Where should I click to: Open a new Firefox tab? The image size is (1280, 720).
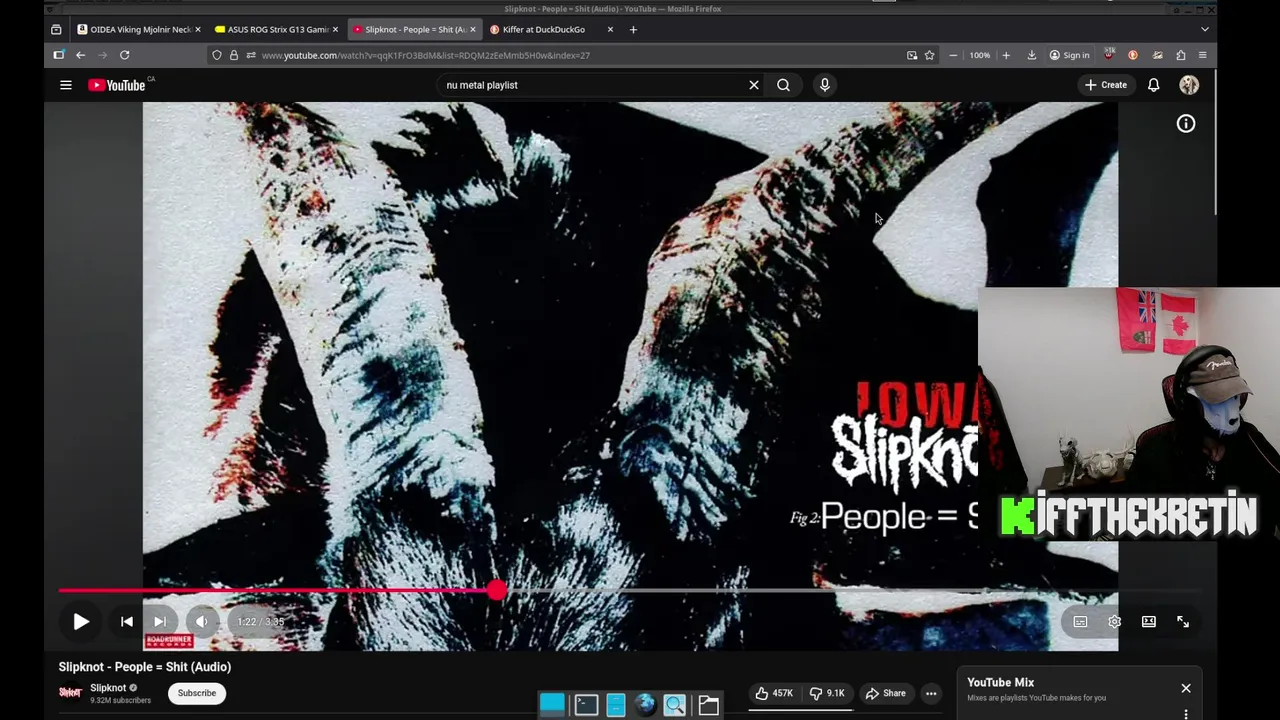(633, 29)
